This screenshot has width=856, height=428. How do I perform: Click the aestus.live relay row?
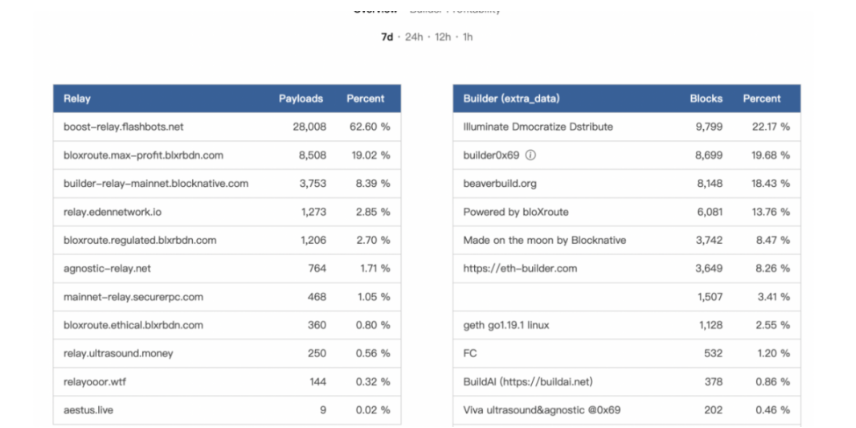pyautogui.click(x=227, y=410)
